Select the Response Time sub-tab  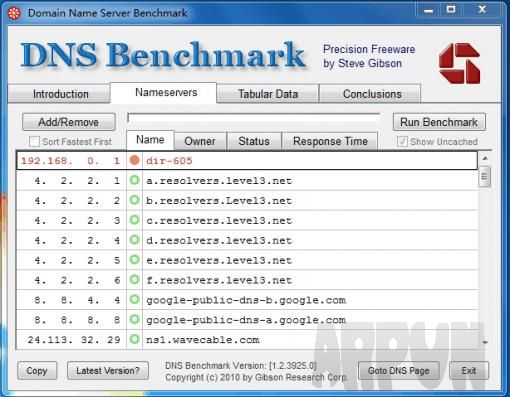[330, 141]
